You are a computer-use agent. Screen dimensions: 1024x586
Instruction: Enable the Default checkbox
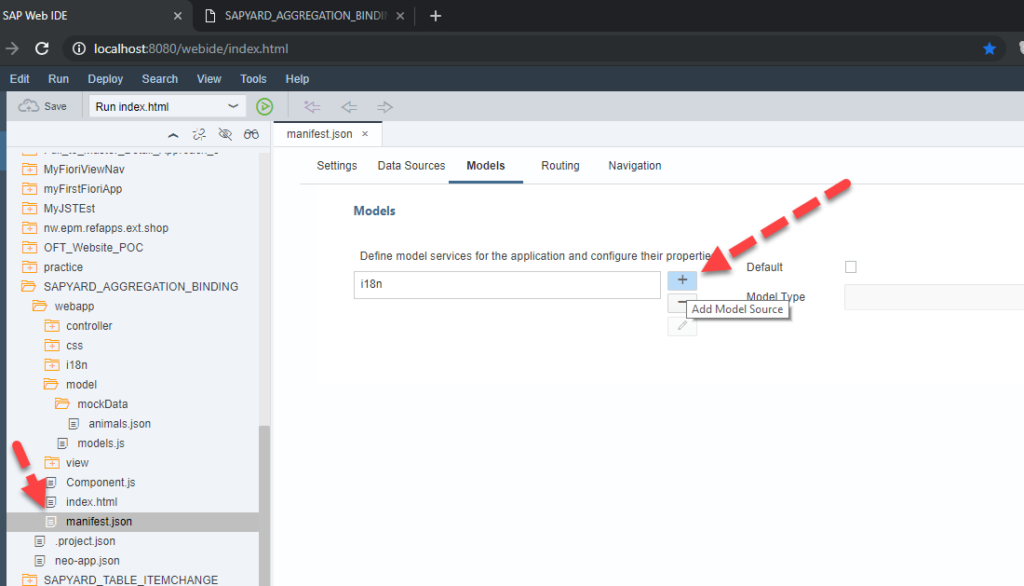[x=850, y=267]
